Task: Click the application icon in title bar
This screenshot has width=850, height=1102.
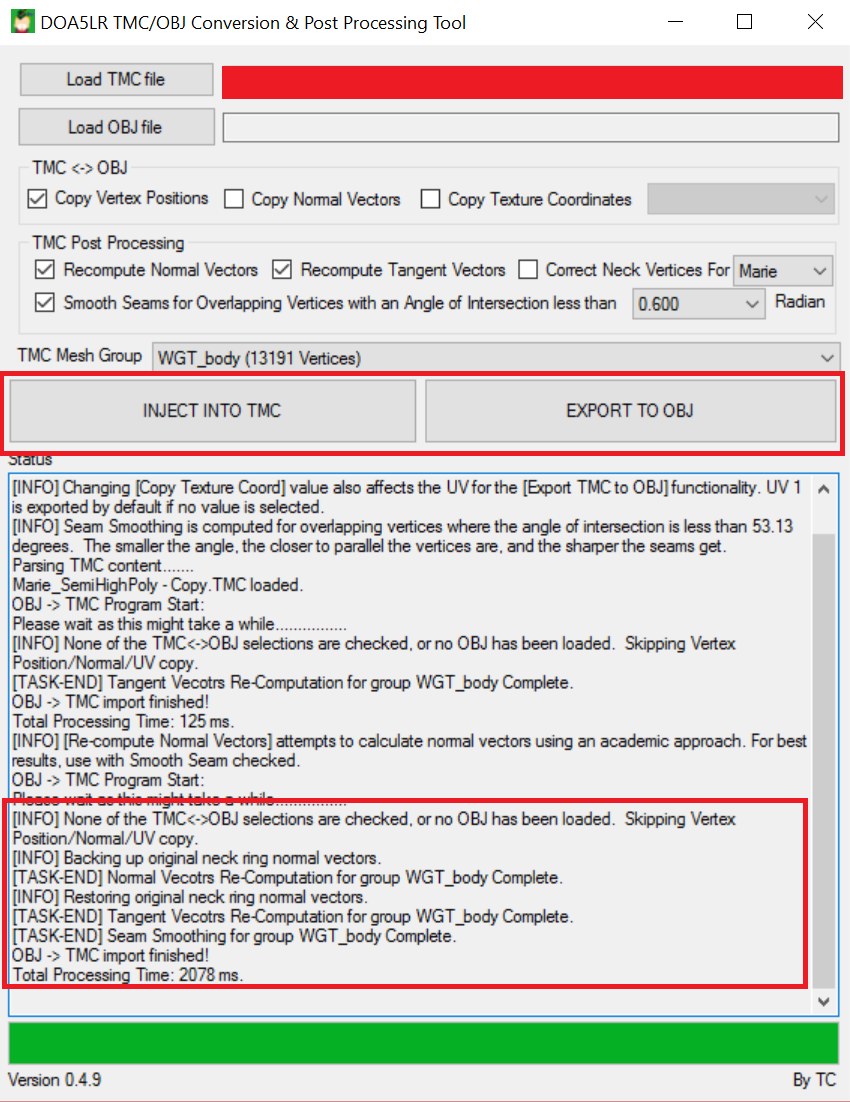Action: pos(21,22)
